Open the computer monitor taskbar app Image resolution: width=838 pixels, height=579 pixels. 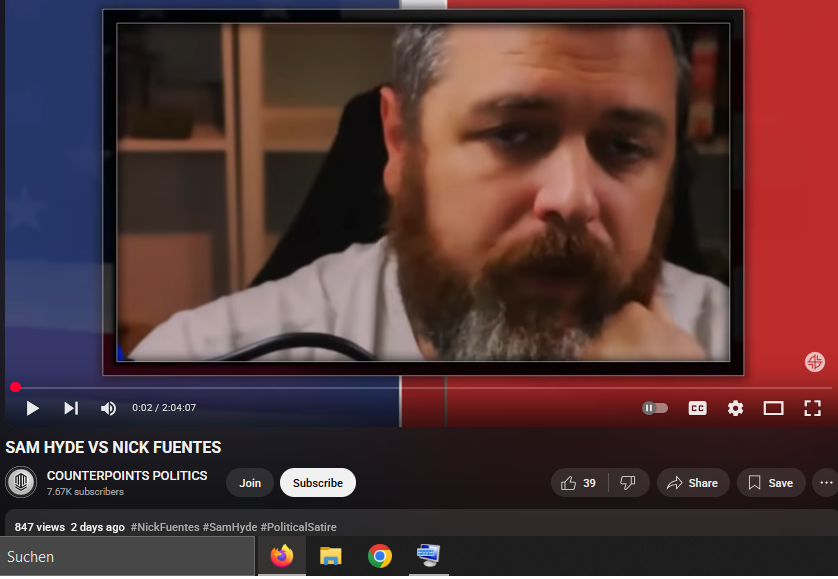[x=429, y=556]
